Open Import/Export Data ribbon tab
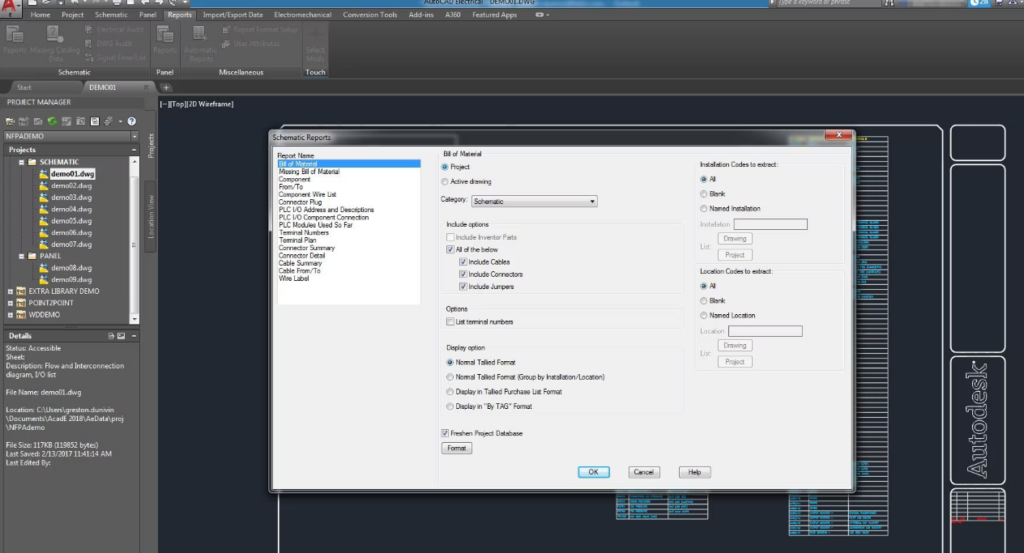 [x=232, y=14]
